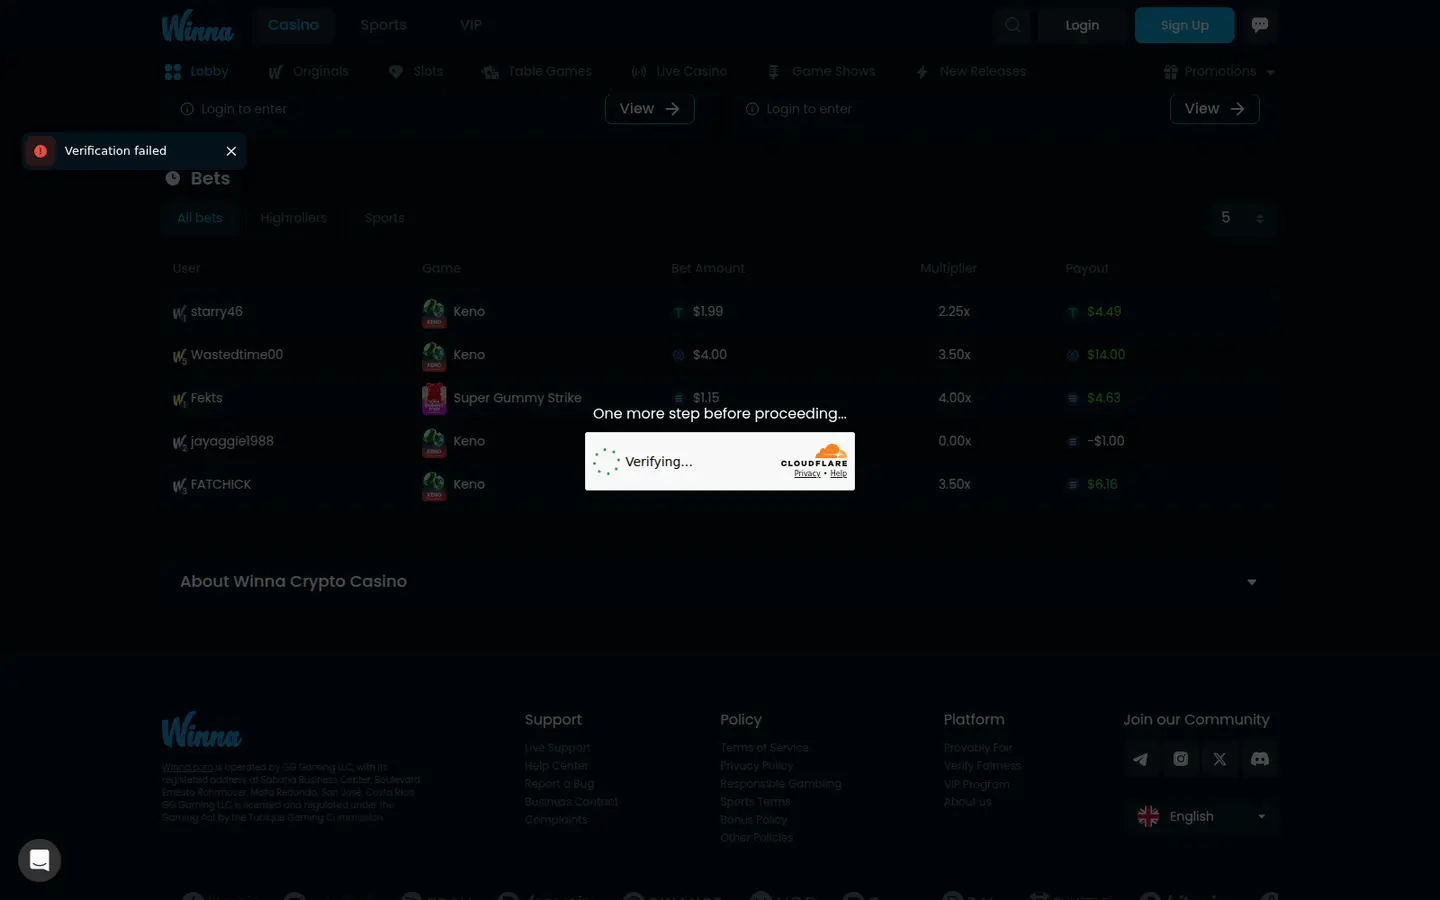Open the Slots category
The width and height of the screenshot is (1440, 900).
416,71
